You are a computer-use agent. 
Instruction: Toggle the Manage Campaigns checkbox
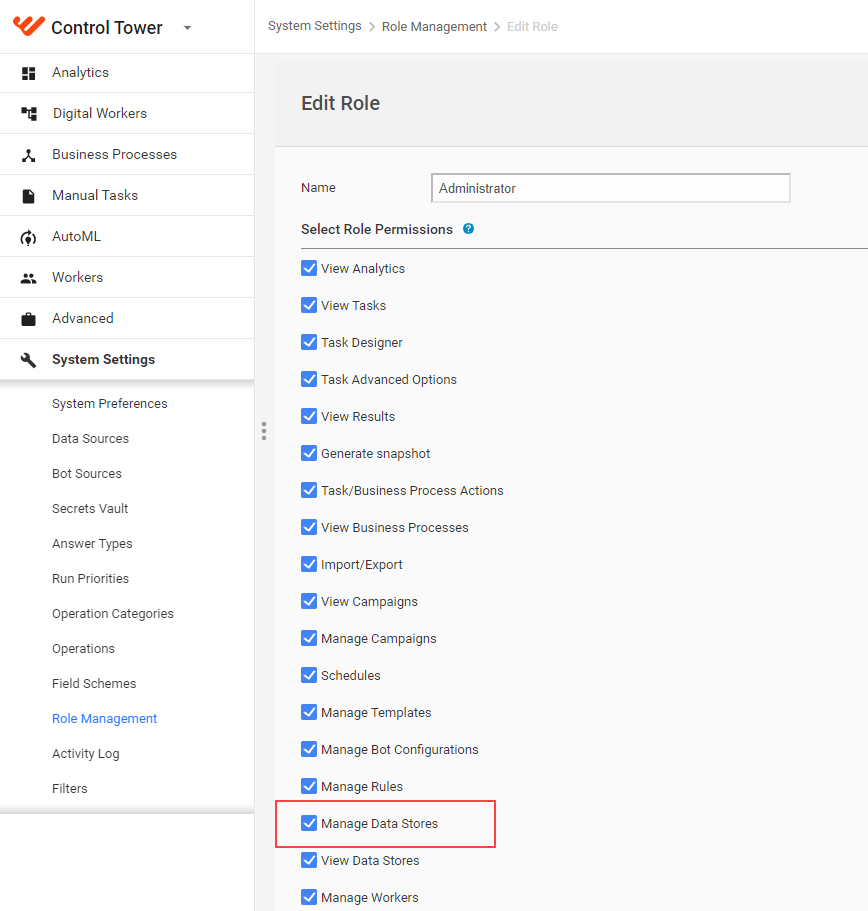click(x=309, y=638)
